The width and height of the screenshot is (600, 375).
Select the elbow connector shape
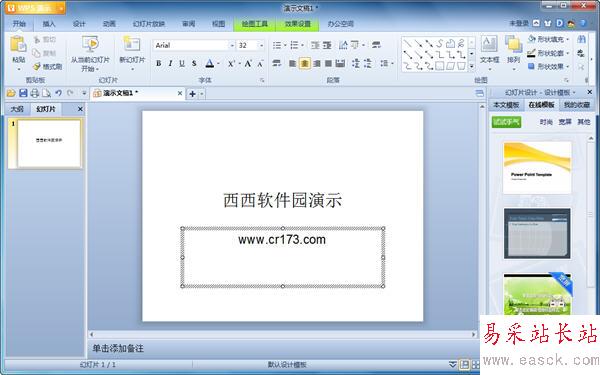tap(440, 55)
